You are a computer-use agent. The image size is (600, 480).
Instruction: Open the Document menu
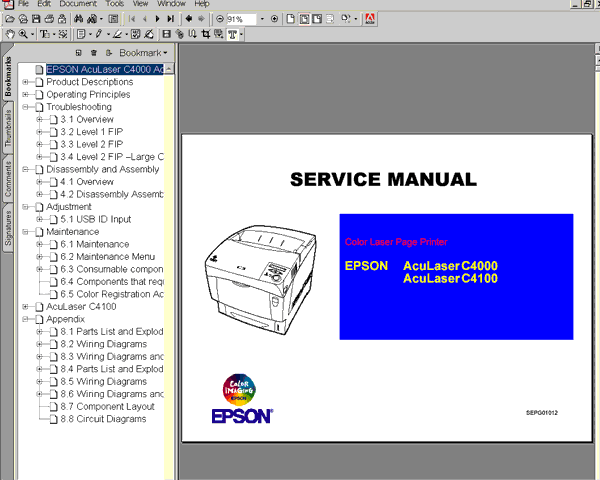point(78,4)
